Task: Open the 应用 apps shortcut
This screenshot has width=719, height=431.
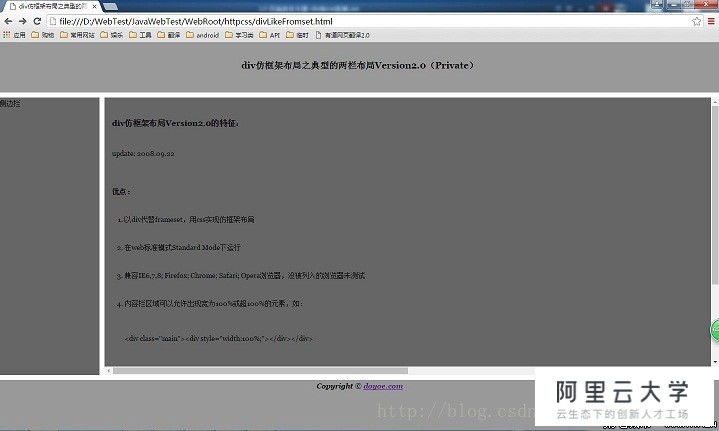Action: click(14, 35)
